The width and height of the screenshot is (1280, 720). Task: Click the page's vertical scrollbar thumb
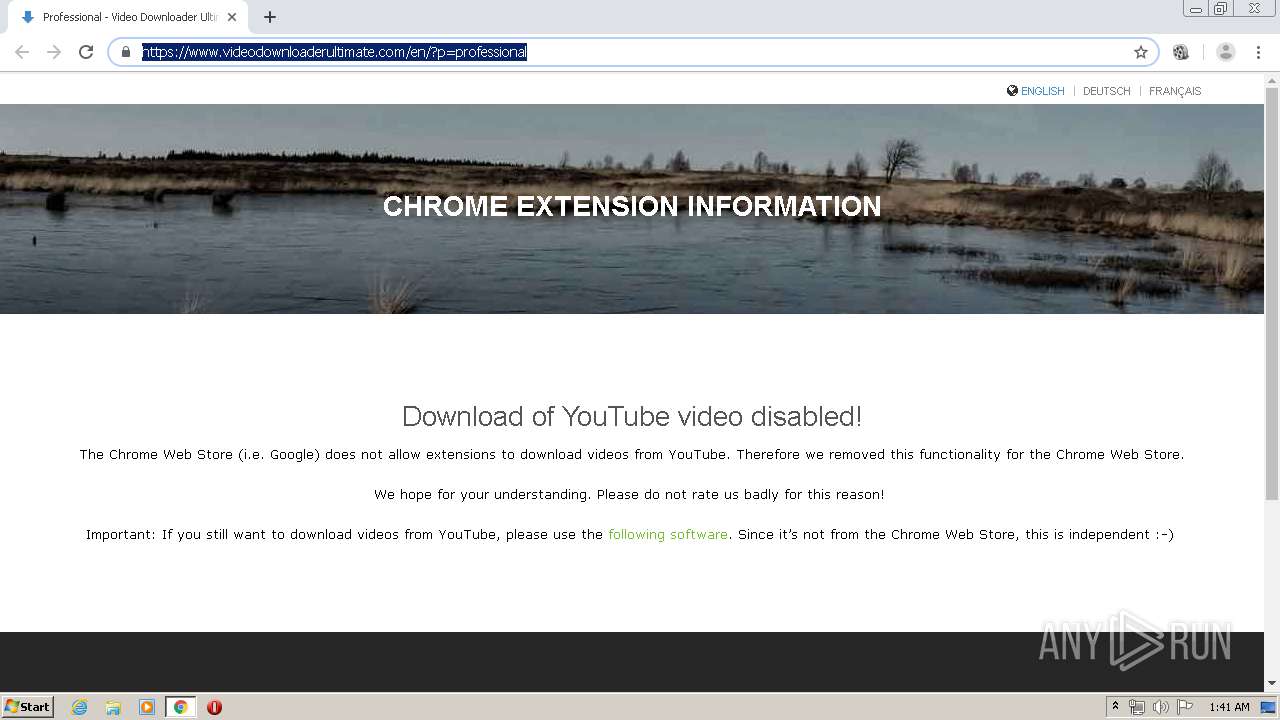pos(1272,293)
